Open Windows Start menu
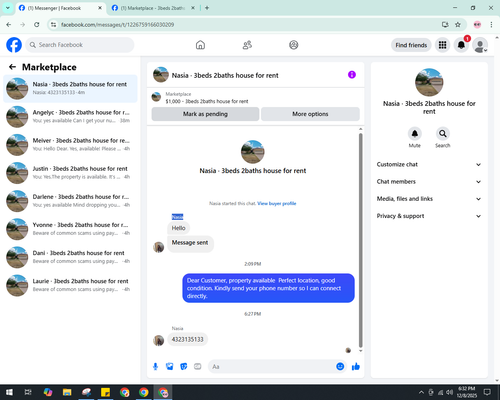 point(9,392)
